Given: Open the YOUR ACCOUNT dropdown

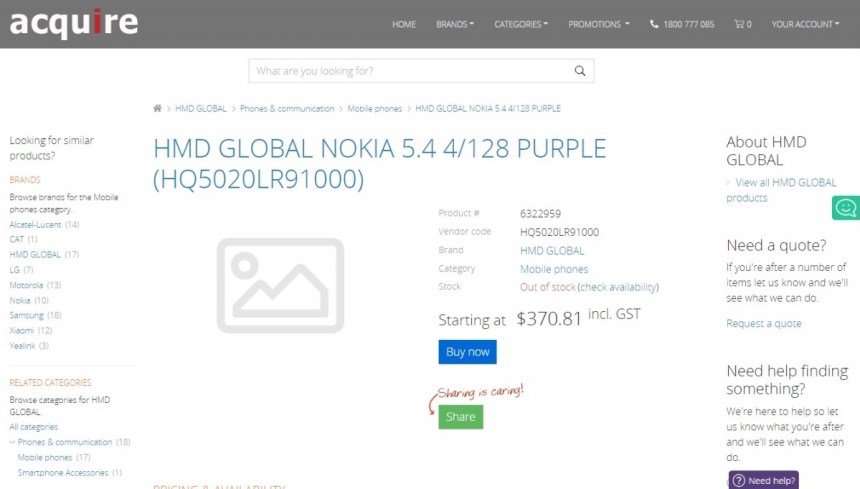Looking at the screenshot, I should tap(805, 24).
